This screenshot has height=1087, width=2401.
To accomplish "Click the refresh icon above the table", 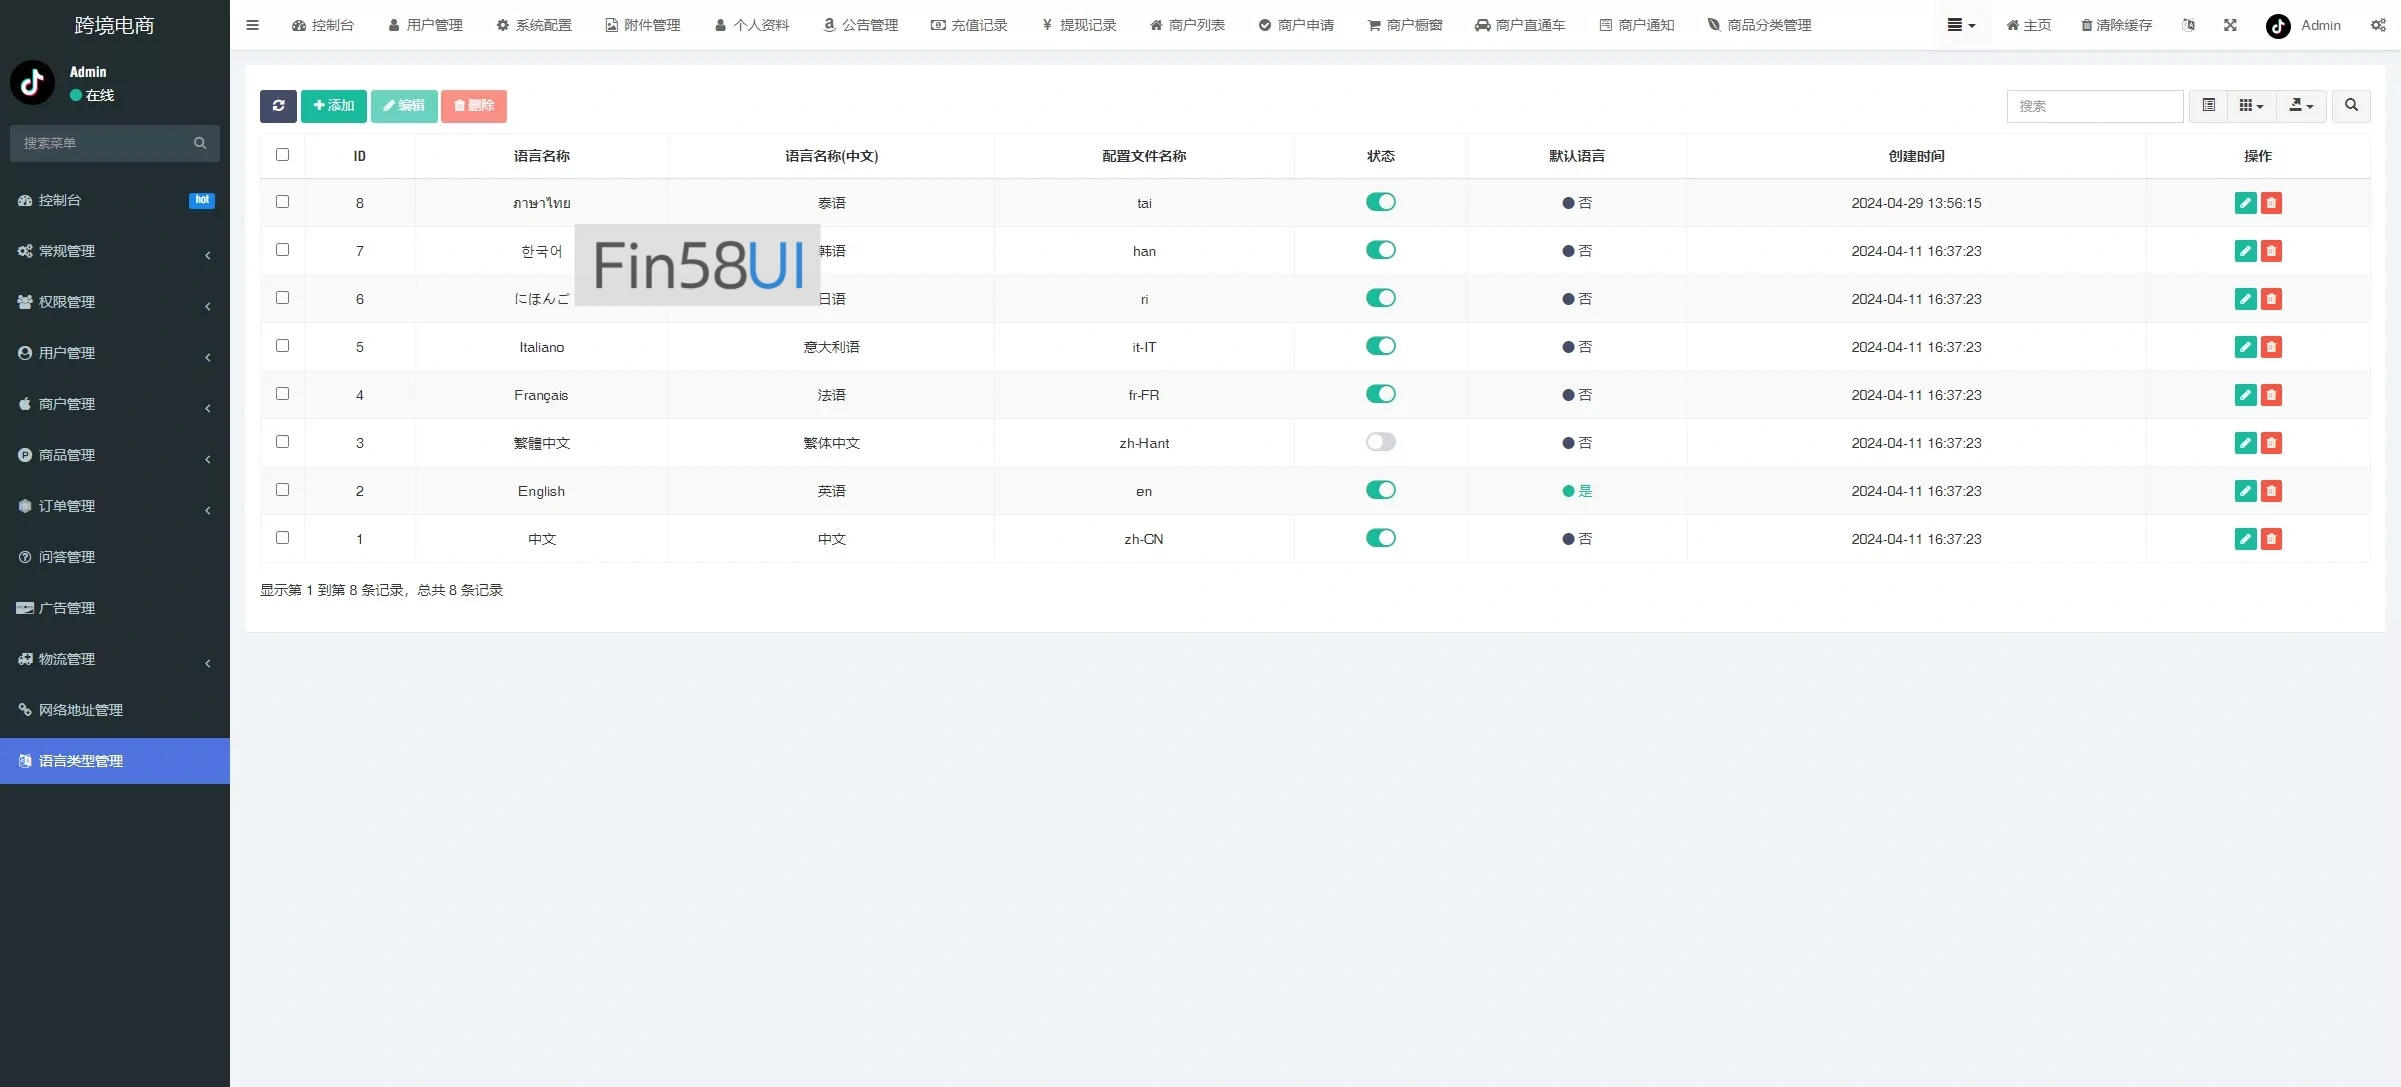I will coord(278,106).
